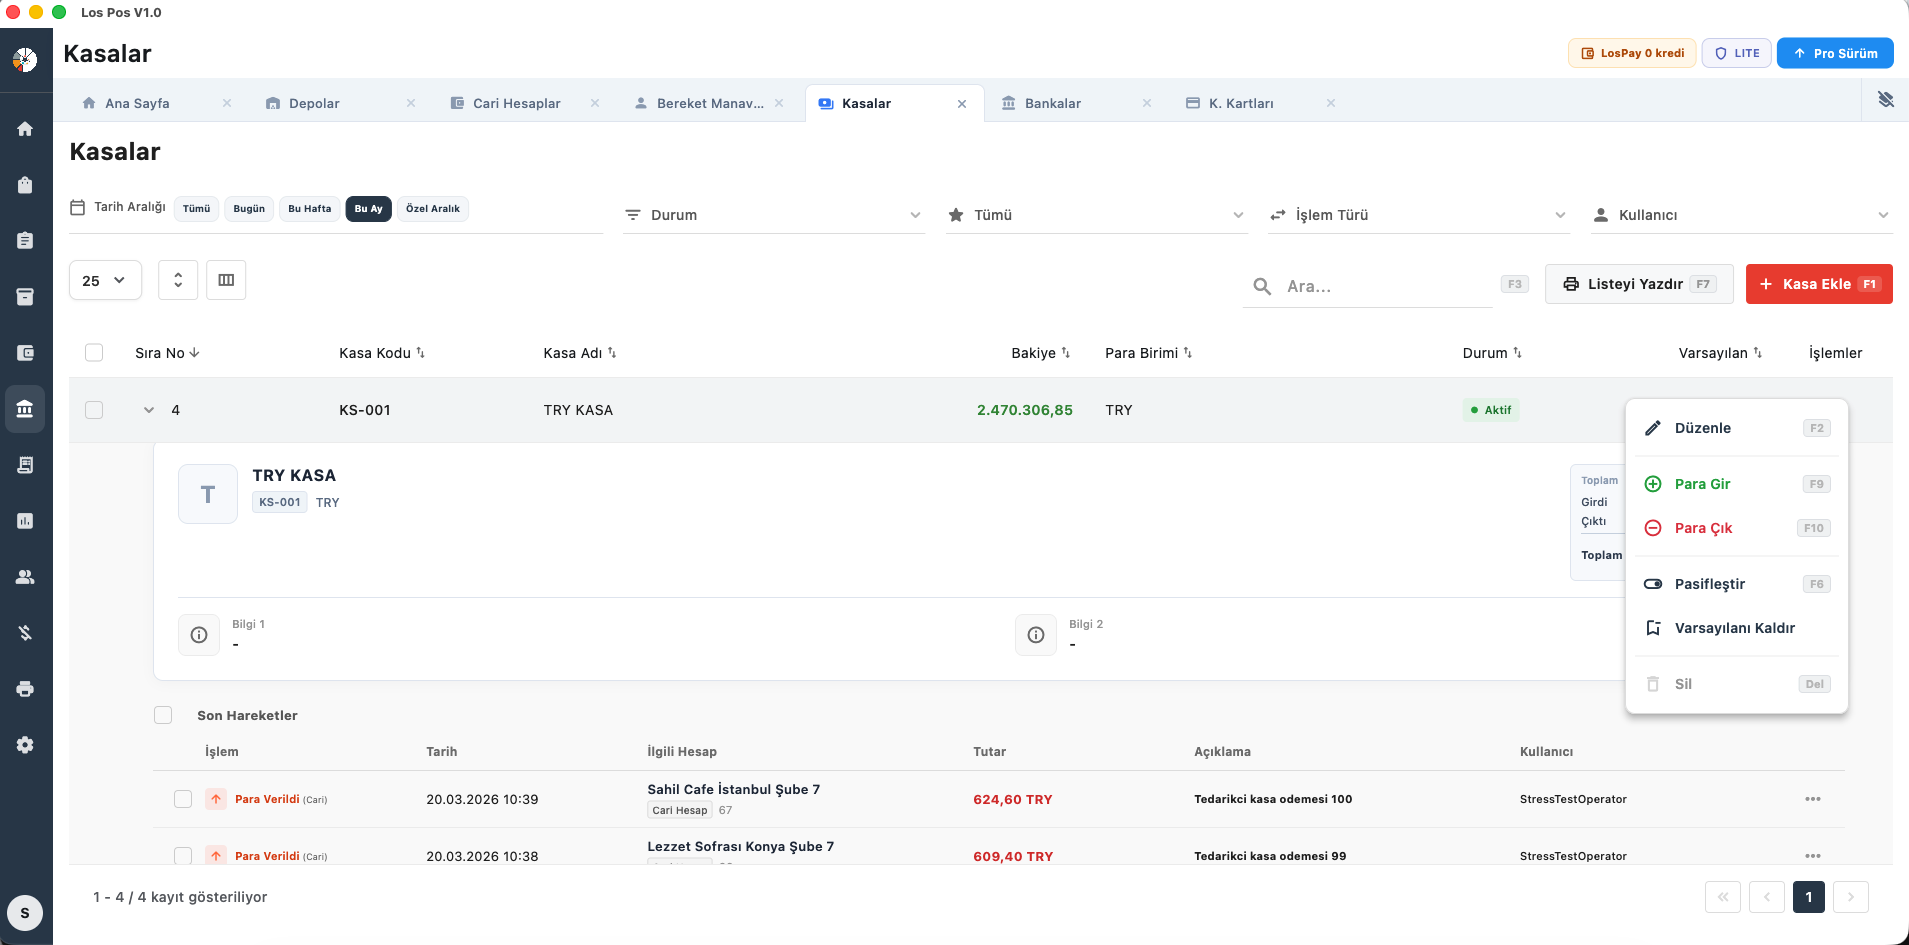
Task: Click the users icon in sidebar
Action: pyautogui.click(x=25, y=577)
